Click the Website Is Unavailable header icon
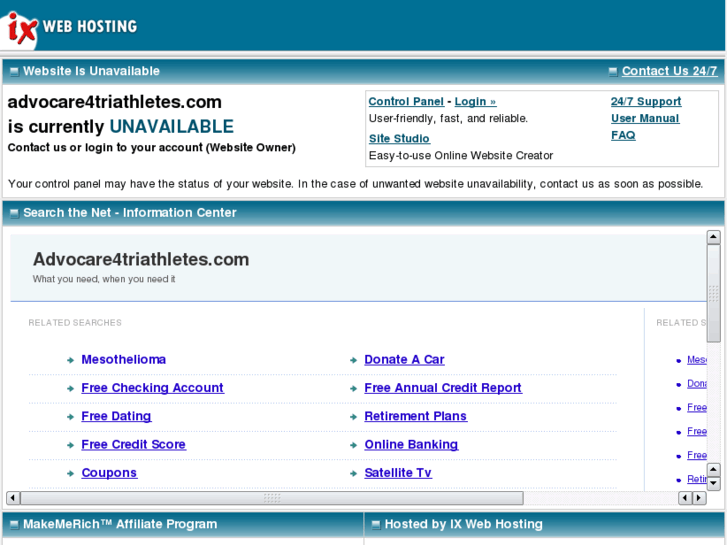 point(14,71)
